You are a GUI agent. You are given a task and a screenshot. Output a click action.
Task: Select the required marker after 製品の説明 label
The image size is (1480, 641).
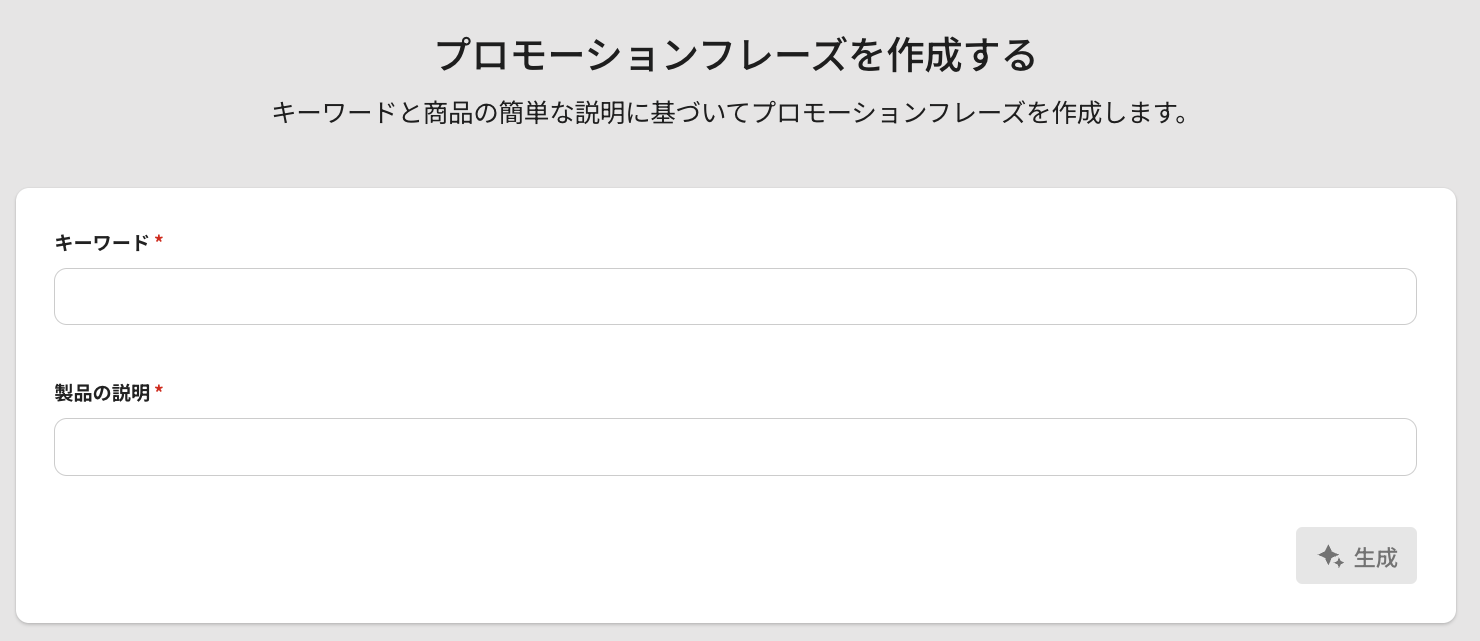(159, 391)
